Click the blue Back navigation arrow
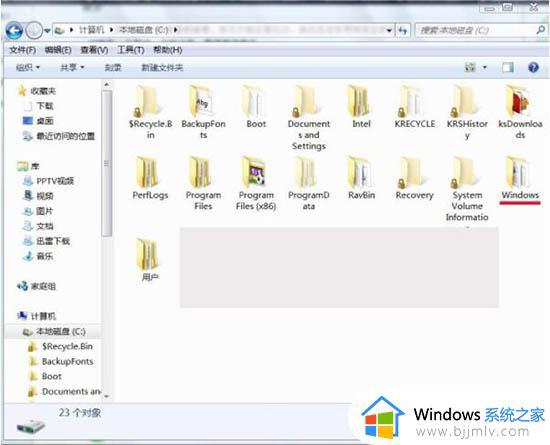Viewport: 550px width, 445px height. tap(14, 31)
